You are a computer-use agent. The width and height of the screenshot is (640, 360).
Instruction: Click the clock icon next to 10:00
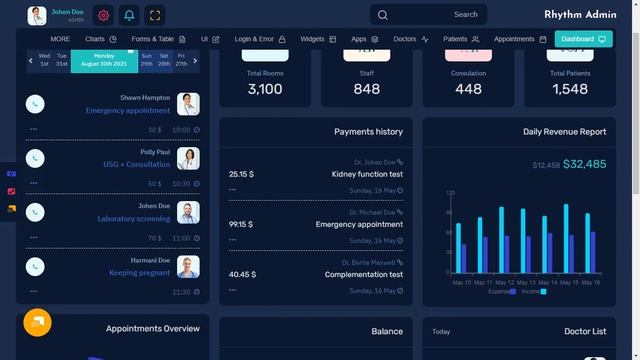point(197,130)
